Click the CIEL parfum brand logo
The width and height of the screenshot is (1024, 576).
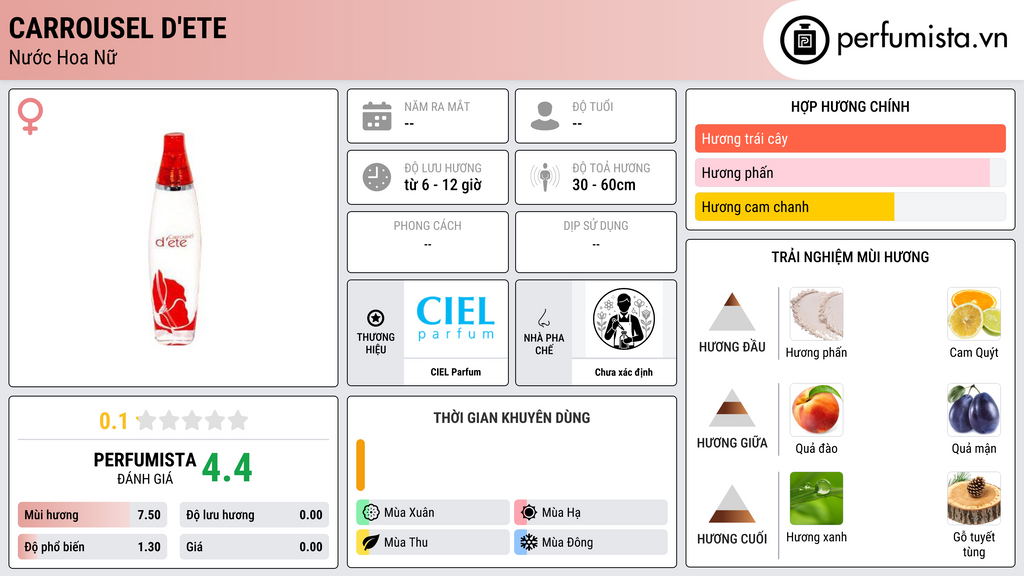[456, 319]
